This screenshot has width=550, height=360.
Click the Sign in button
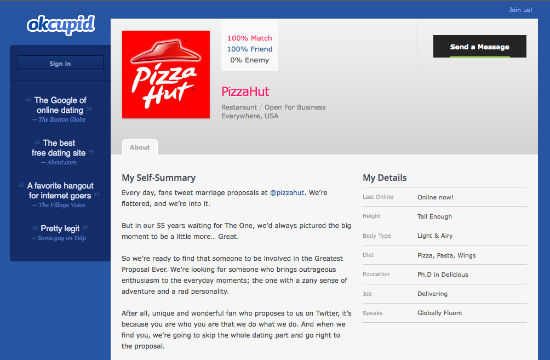coord(60,64)
